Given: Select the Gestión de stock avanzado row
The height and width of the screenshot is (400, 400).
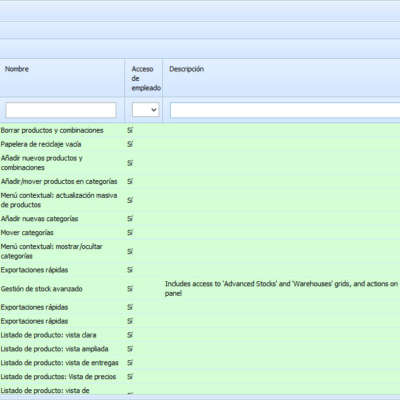Looking at the screenshot, I should pos(200,289).
